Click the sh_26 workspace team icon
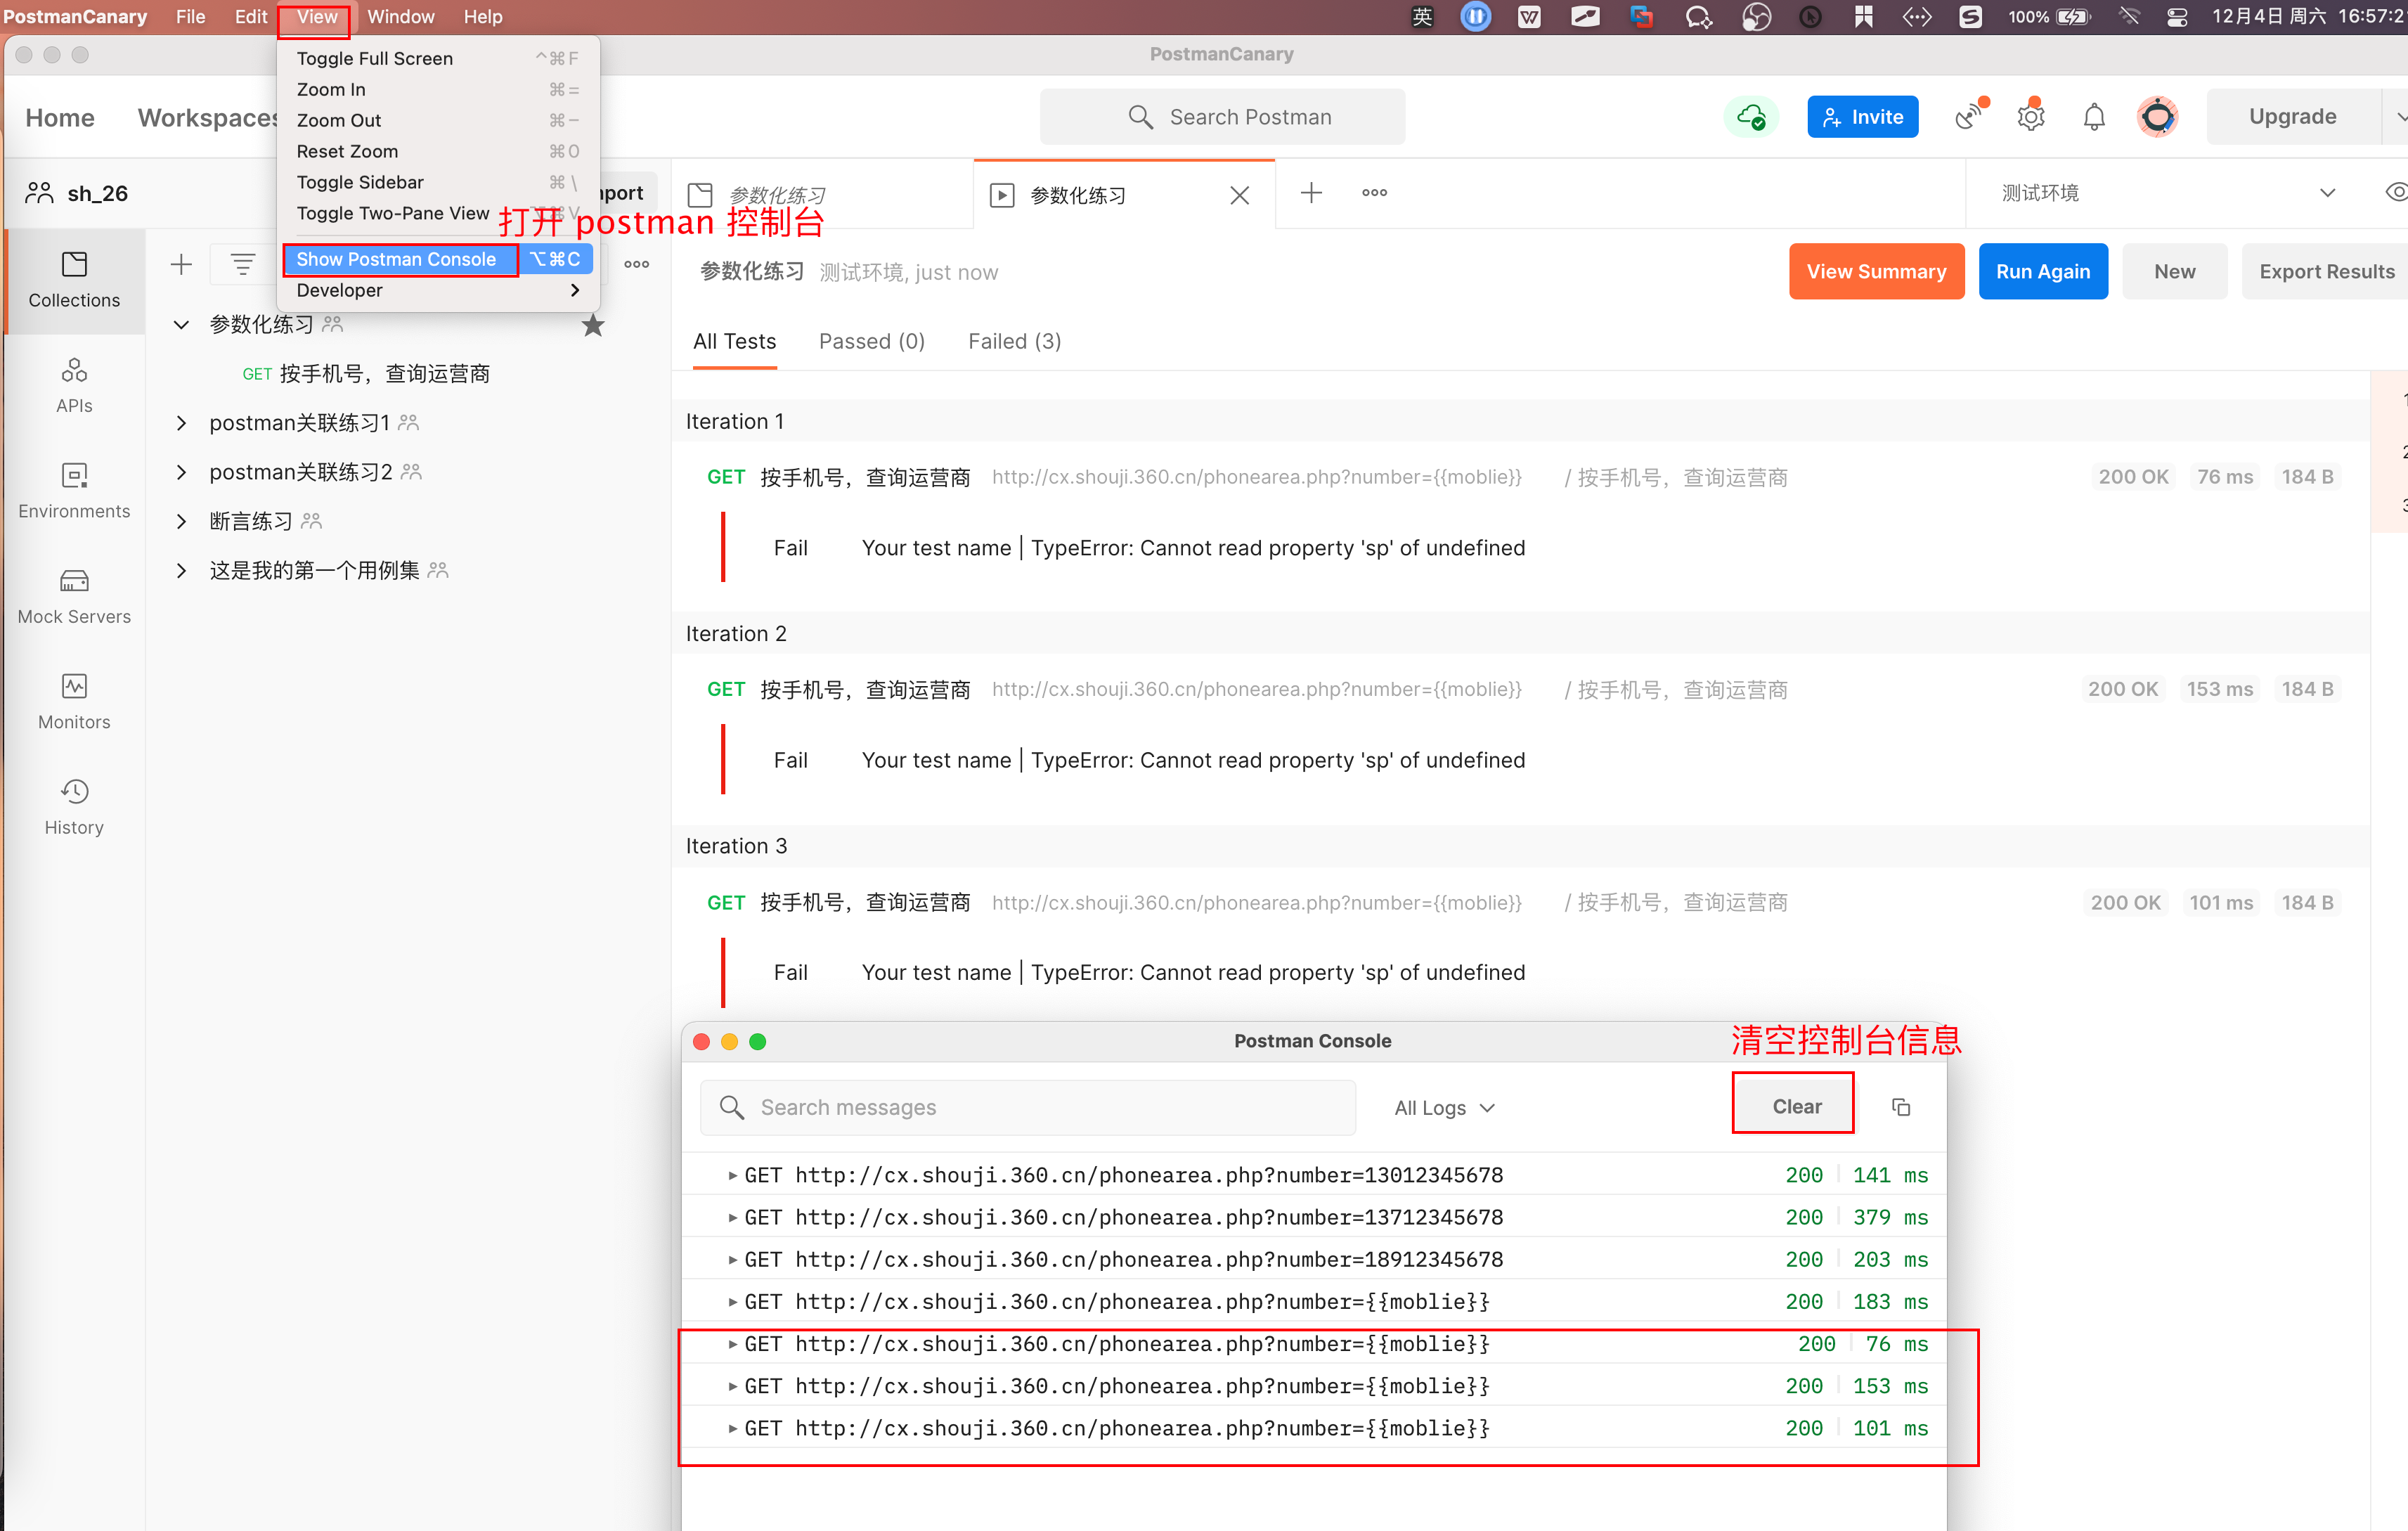 point(39,193)
